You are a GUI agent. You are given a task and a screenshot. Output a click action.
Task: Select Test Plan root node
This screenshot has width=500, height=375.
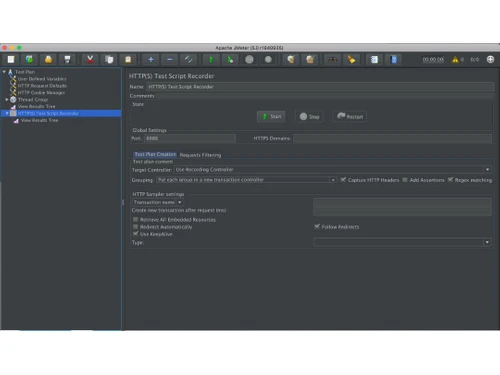pyautogui.click(x=25, y=72)
